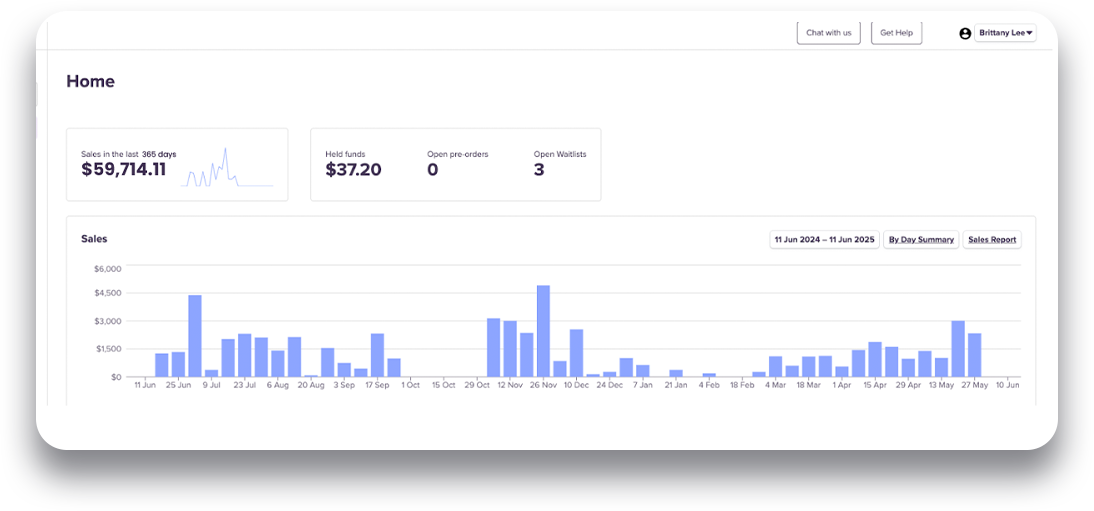
Task: Click the Get Help button
Action: (x=897, y=33)
